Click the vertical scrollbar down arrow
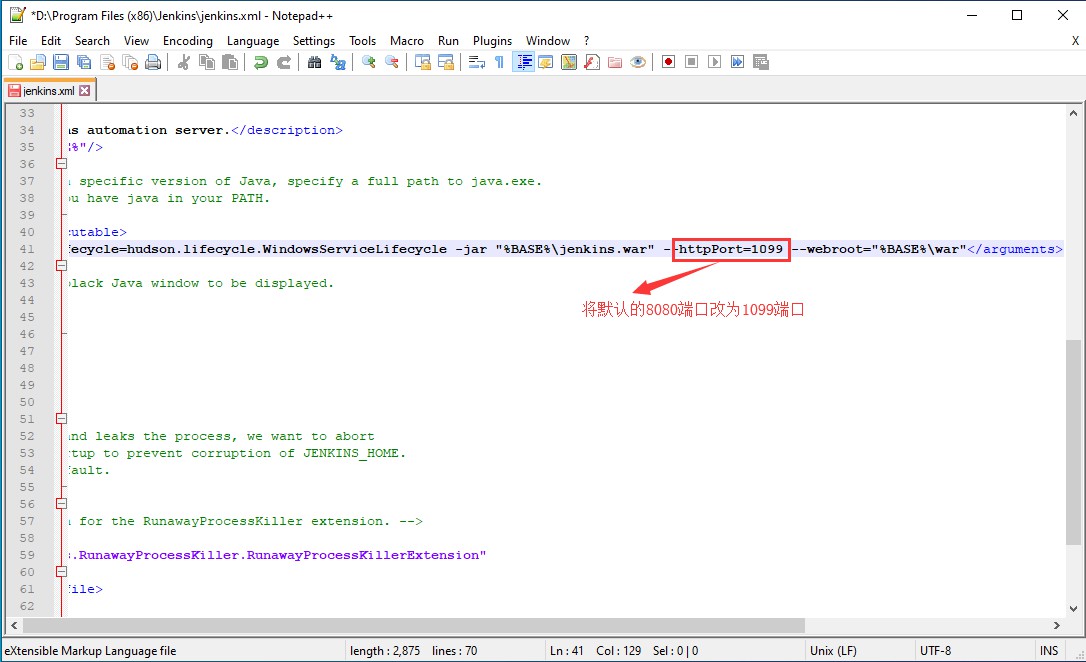This screenshot has height=662, width=1086. pyautogui.click(x=1074, y=609)
